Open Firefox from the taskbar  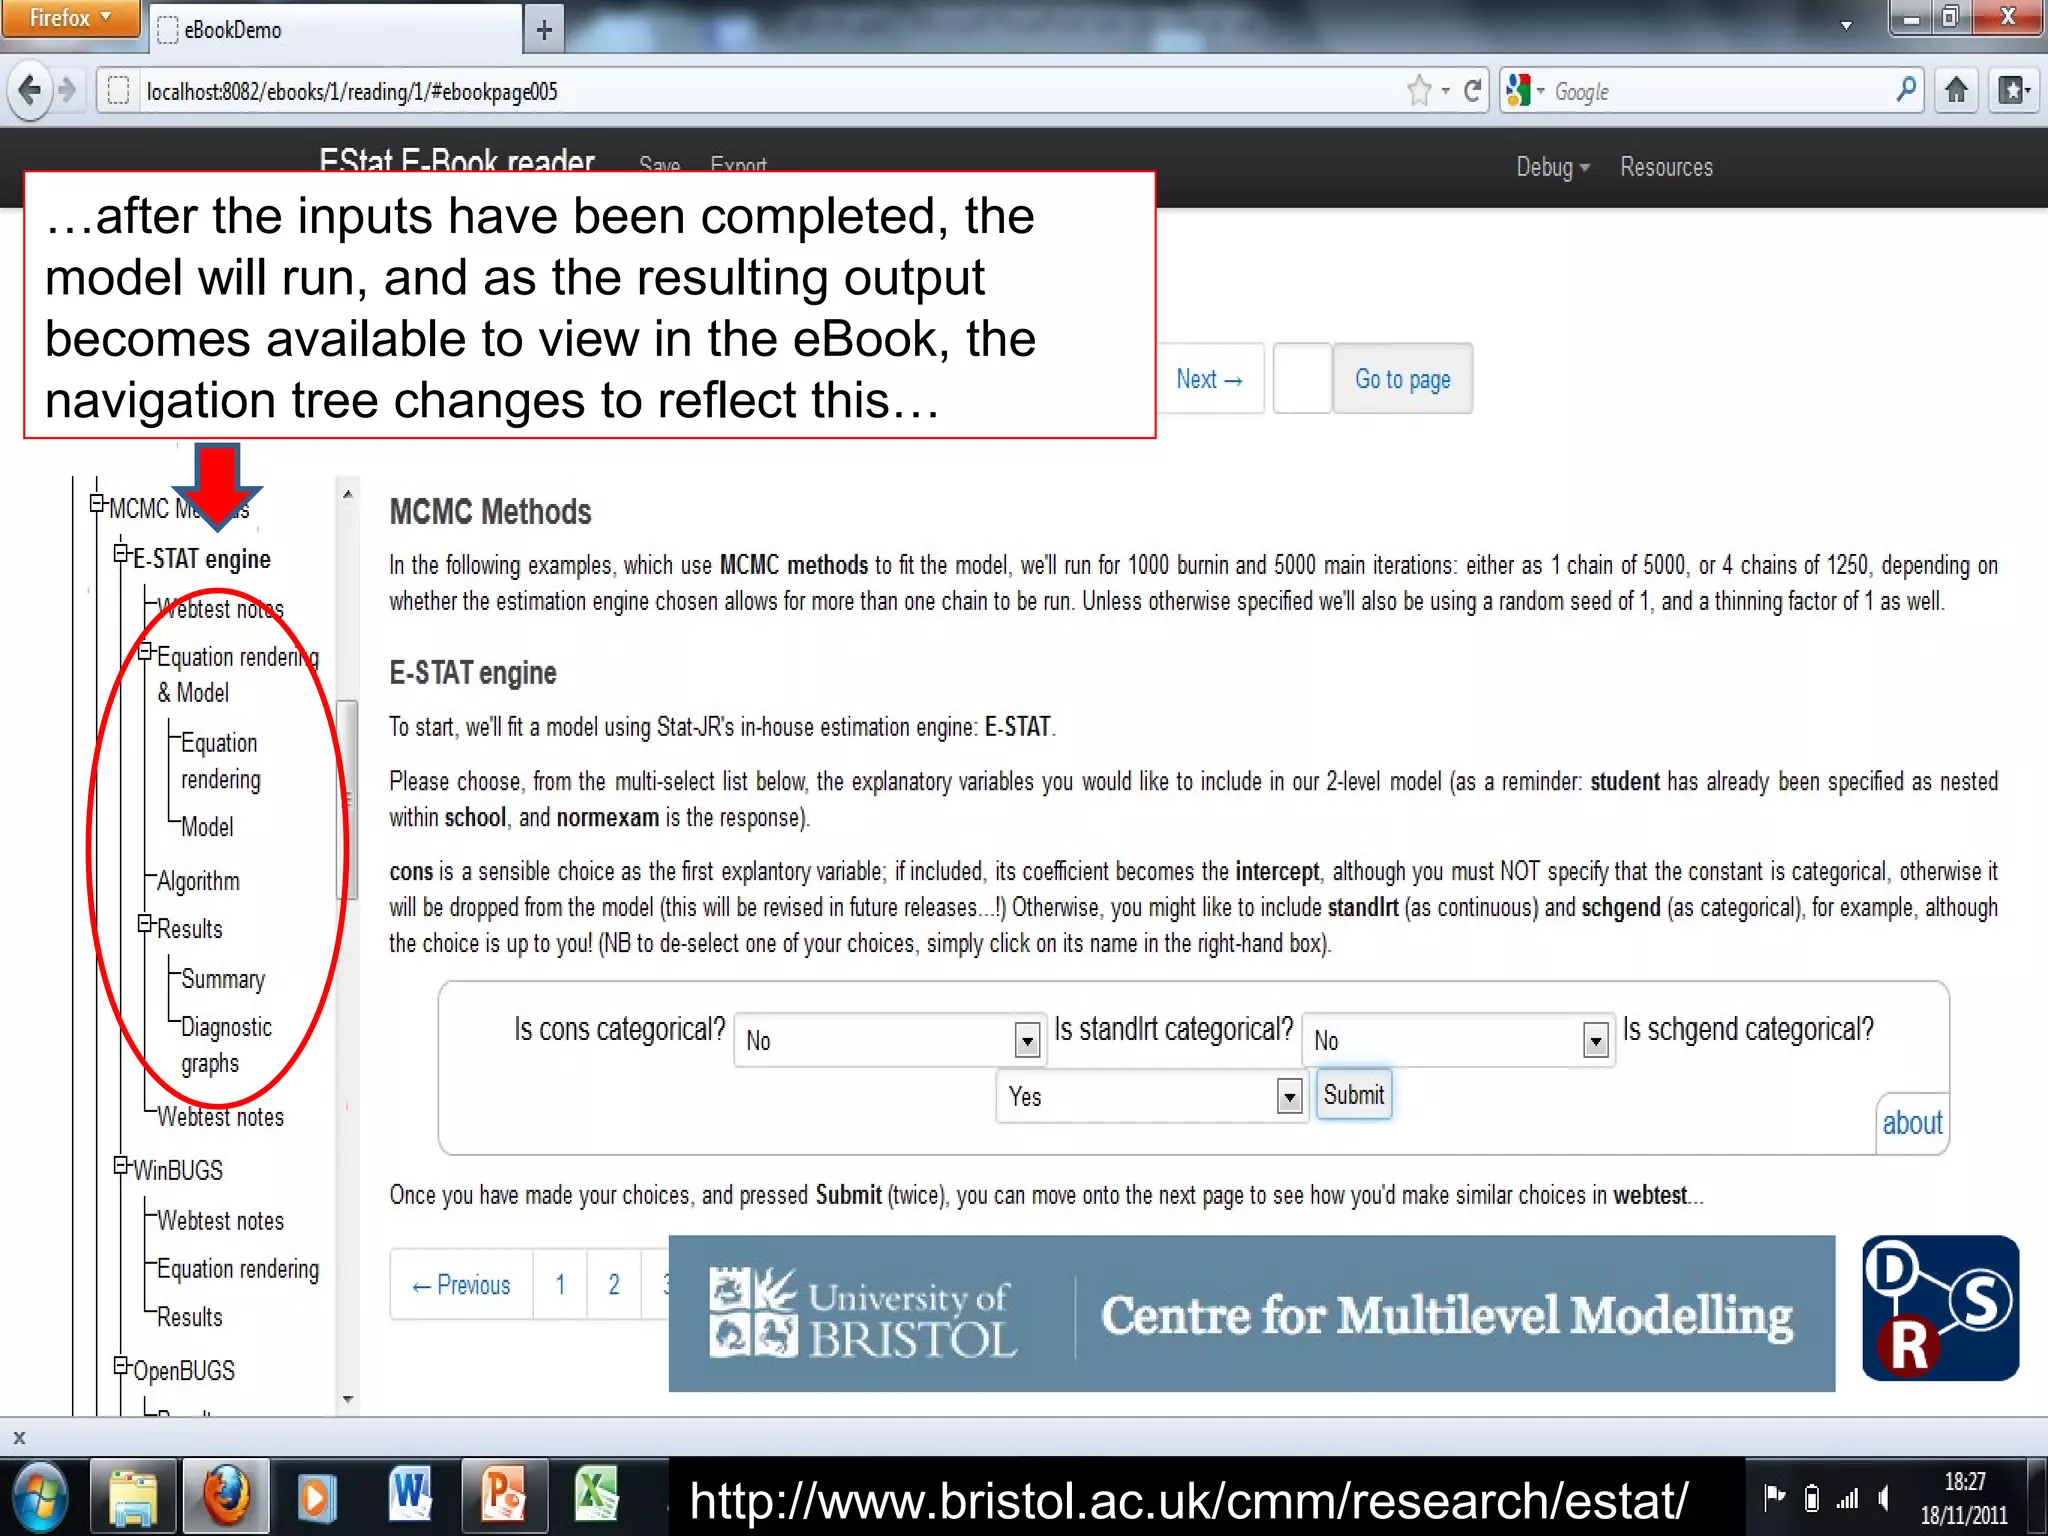(227, 1497)
